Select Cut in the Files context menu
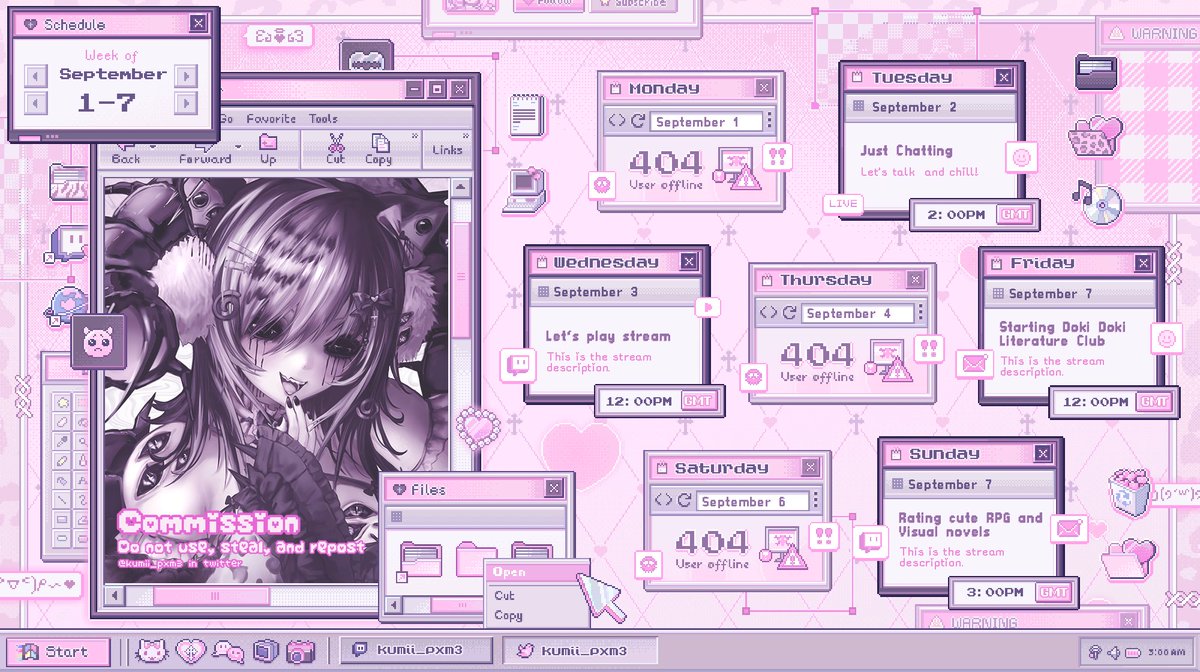 pos(505,595)
